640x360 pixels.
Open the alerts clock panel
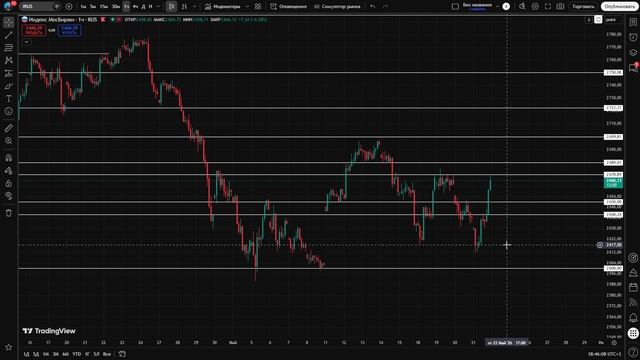(x=633, y=38)
